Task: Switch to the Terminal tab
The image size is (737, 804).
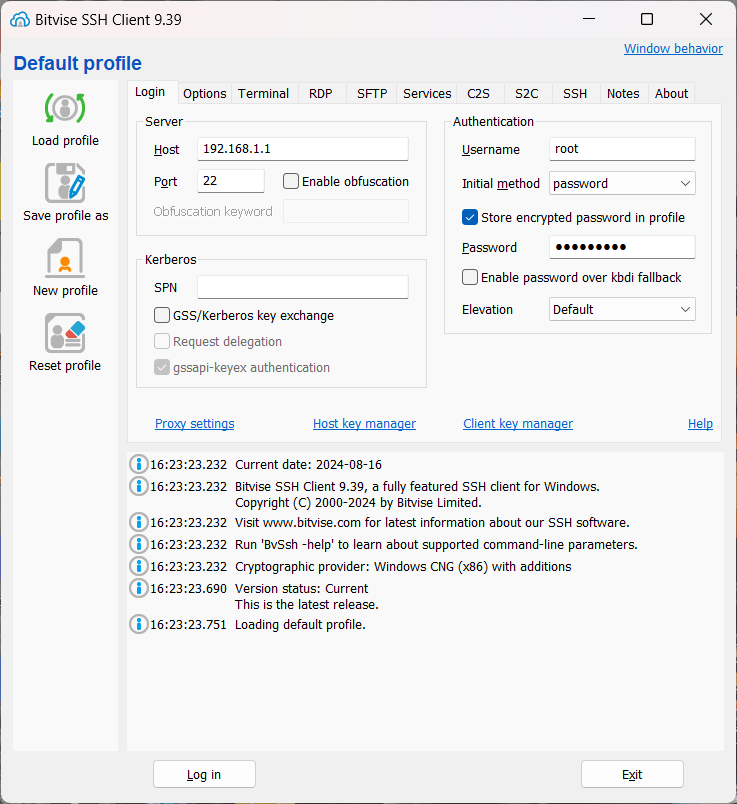Action: point(264,94)
